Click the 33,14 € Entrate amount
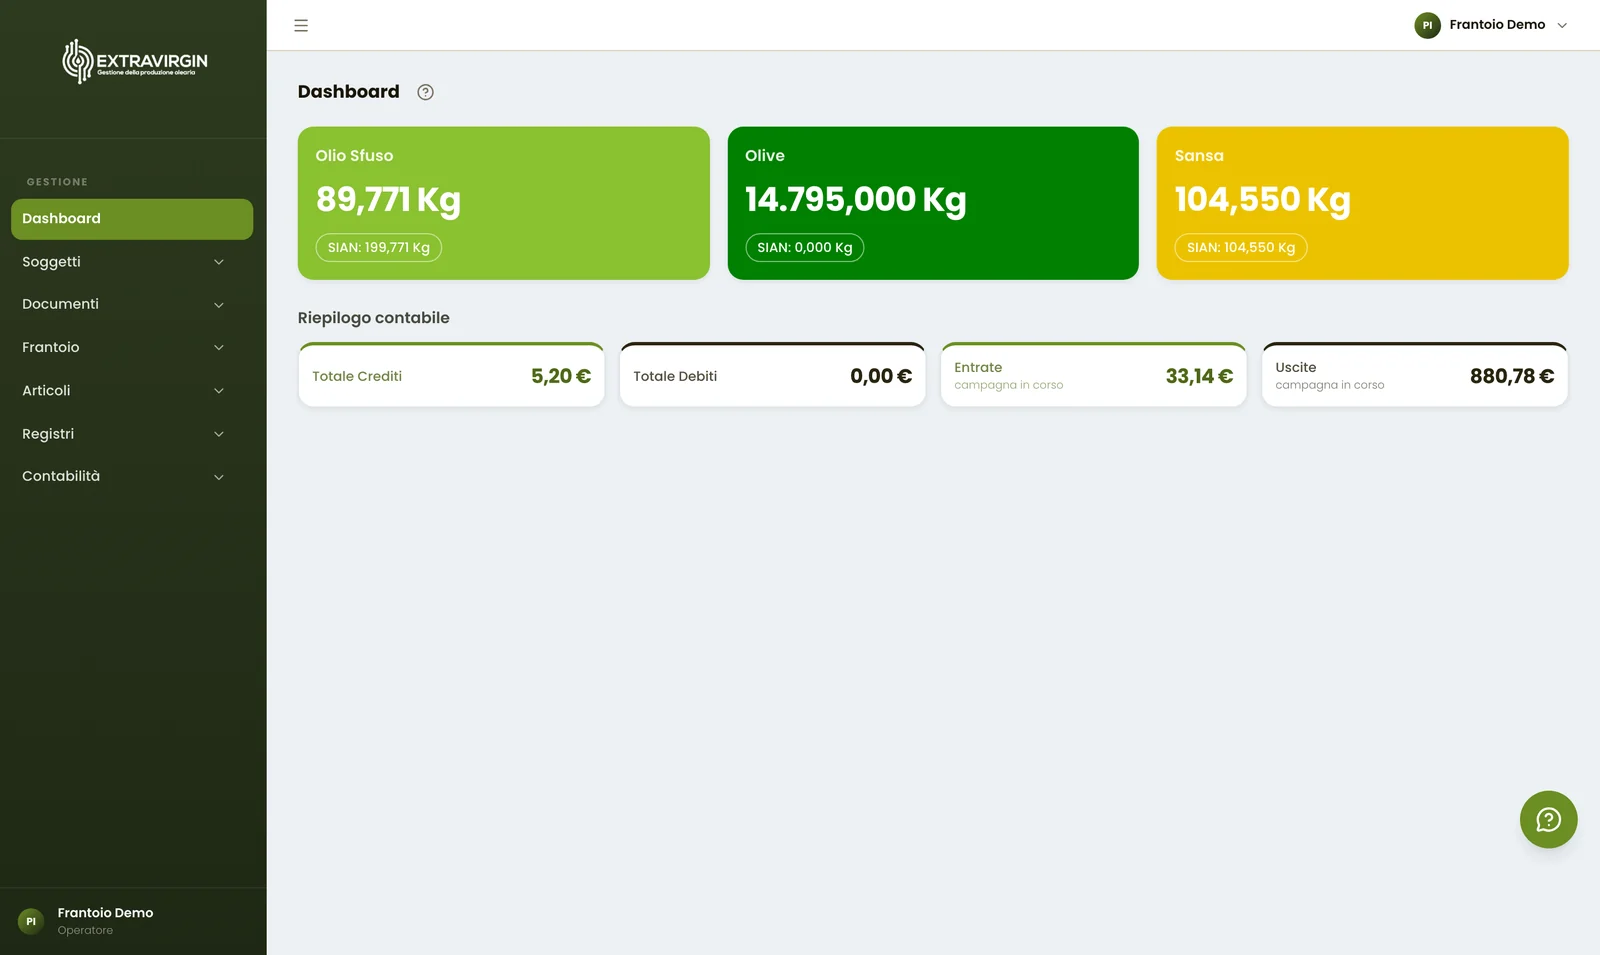 [1199, 376]
